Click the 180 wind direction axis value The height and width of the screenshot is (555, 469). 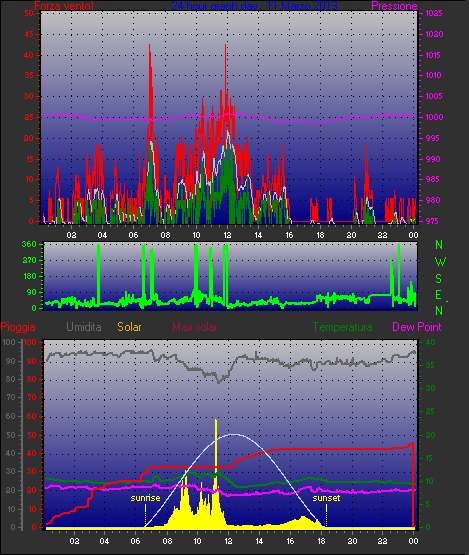pyautogui.click(x=29, y=276)
